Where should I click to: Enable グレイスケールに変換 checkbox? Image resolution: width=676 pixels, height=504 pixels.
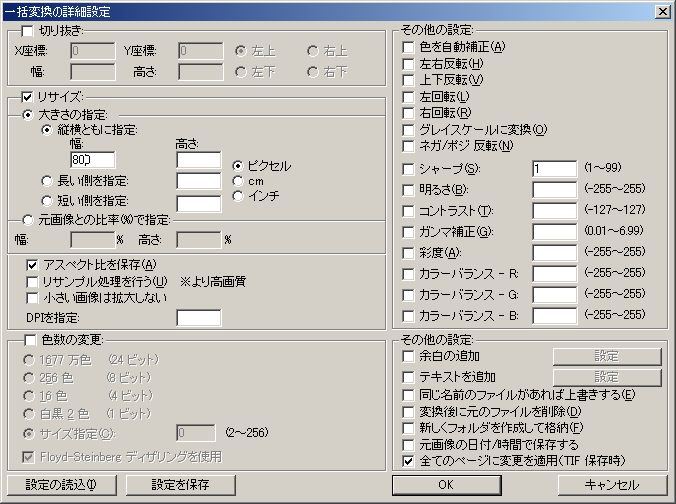point(408,130)
